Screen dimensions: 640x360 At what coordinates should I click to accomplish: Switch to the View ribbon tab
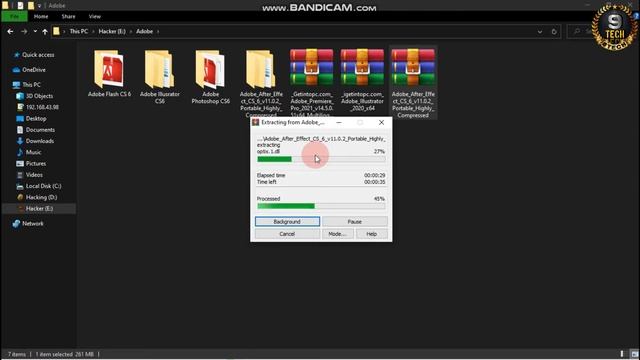click(95, 16)
